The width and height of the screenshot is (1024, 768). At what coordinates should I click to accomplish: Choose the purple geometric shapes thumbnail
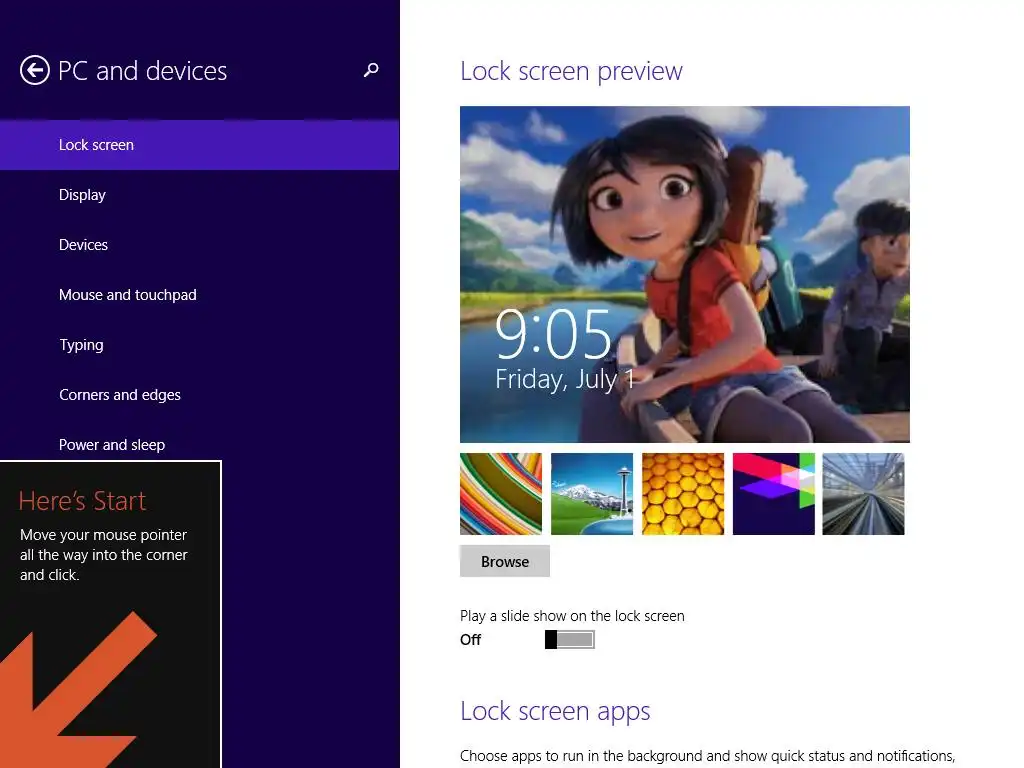(x=773, y=494)
